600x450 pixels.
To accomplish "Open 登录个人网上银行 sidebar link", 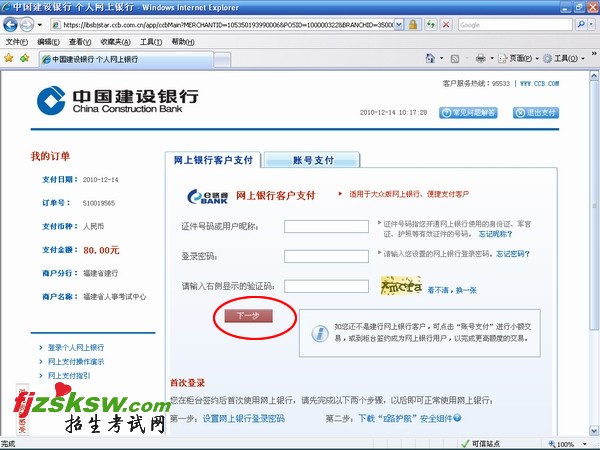I will point(82,346).
